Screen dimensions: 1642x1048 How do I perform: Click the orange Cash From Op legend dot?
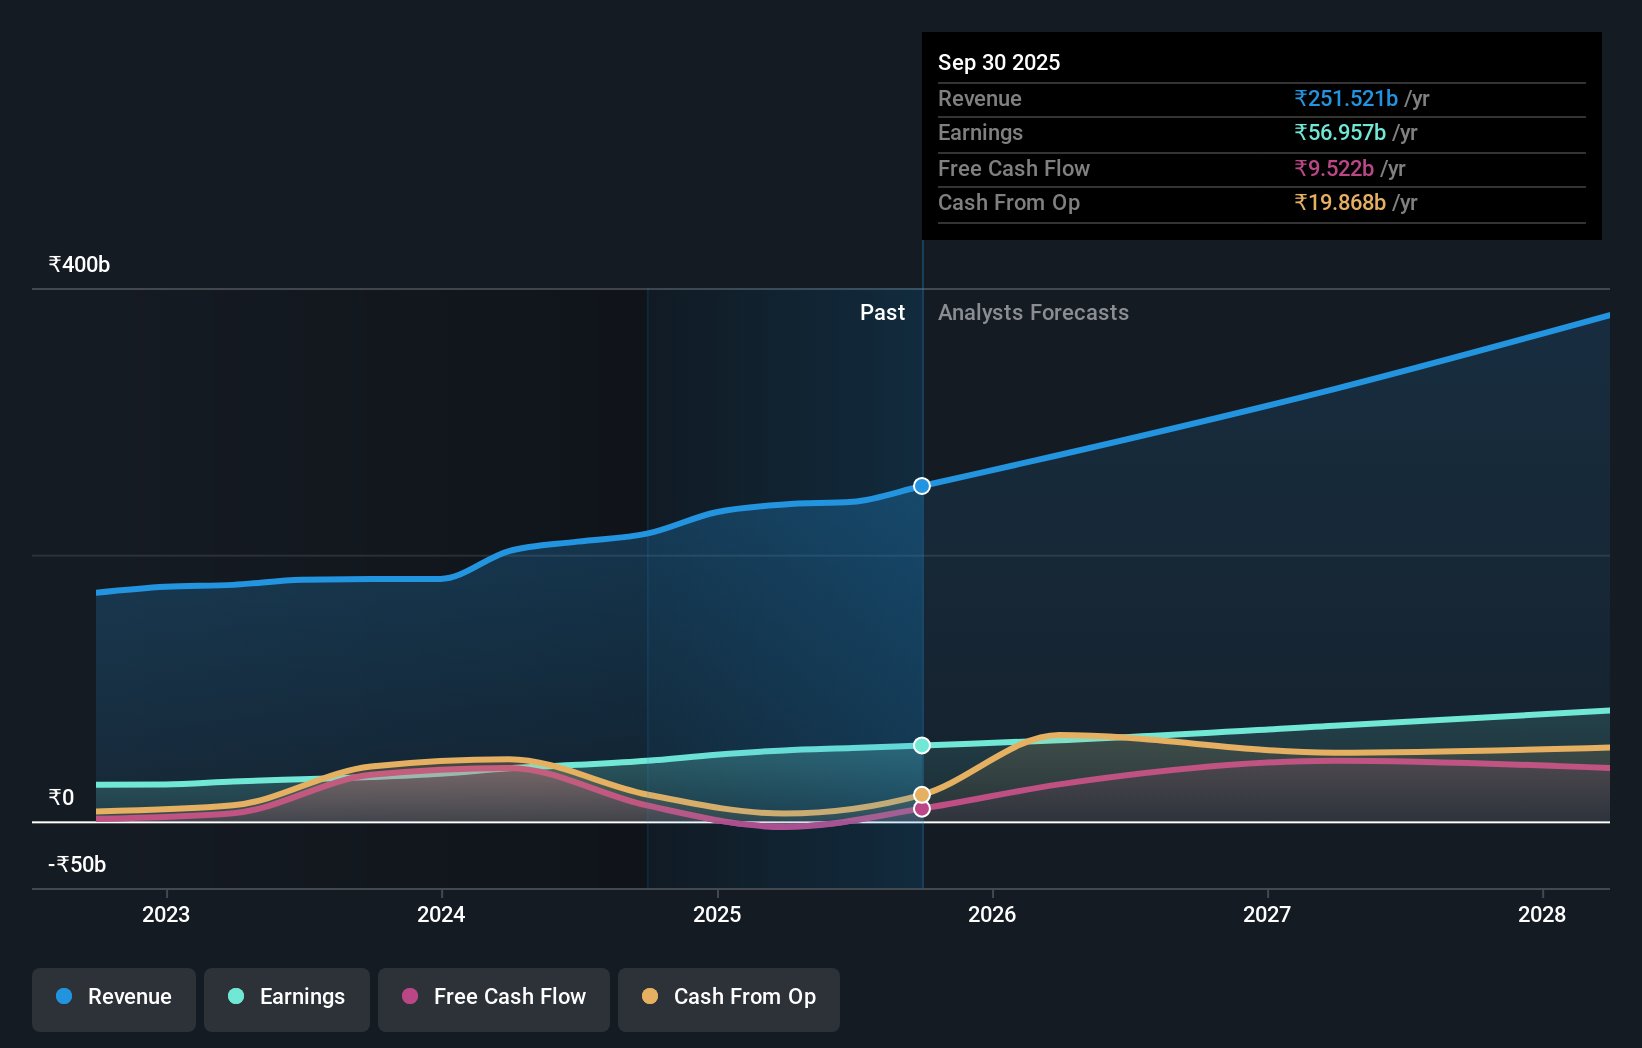click(x=650, y=996)
